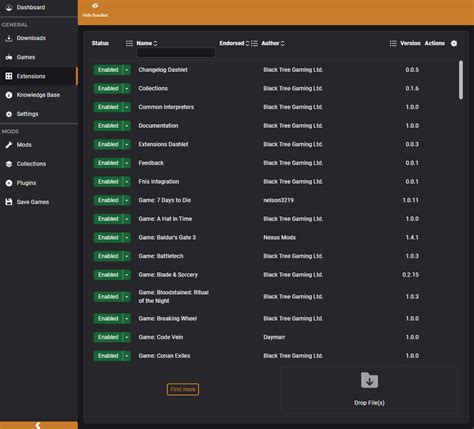Click version 1.4.1 of Baldur's Gate 3
This screenshot has width=474, height=429.
(412, 238)
